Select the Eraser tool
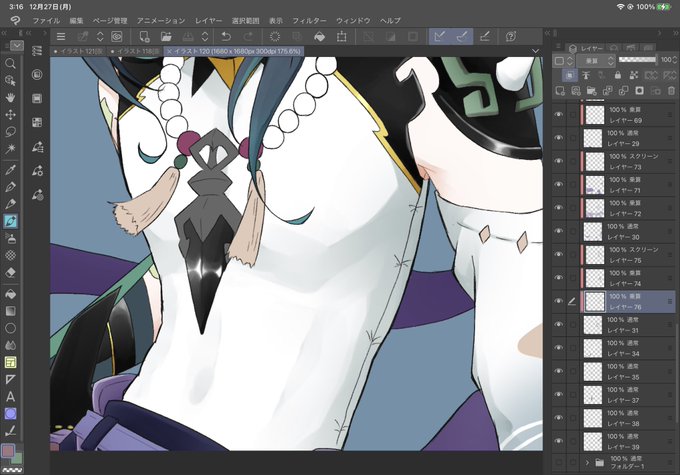 coord(10,272)
